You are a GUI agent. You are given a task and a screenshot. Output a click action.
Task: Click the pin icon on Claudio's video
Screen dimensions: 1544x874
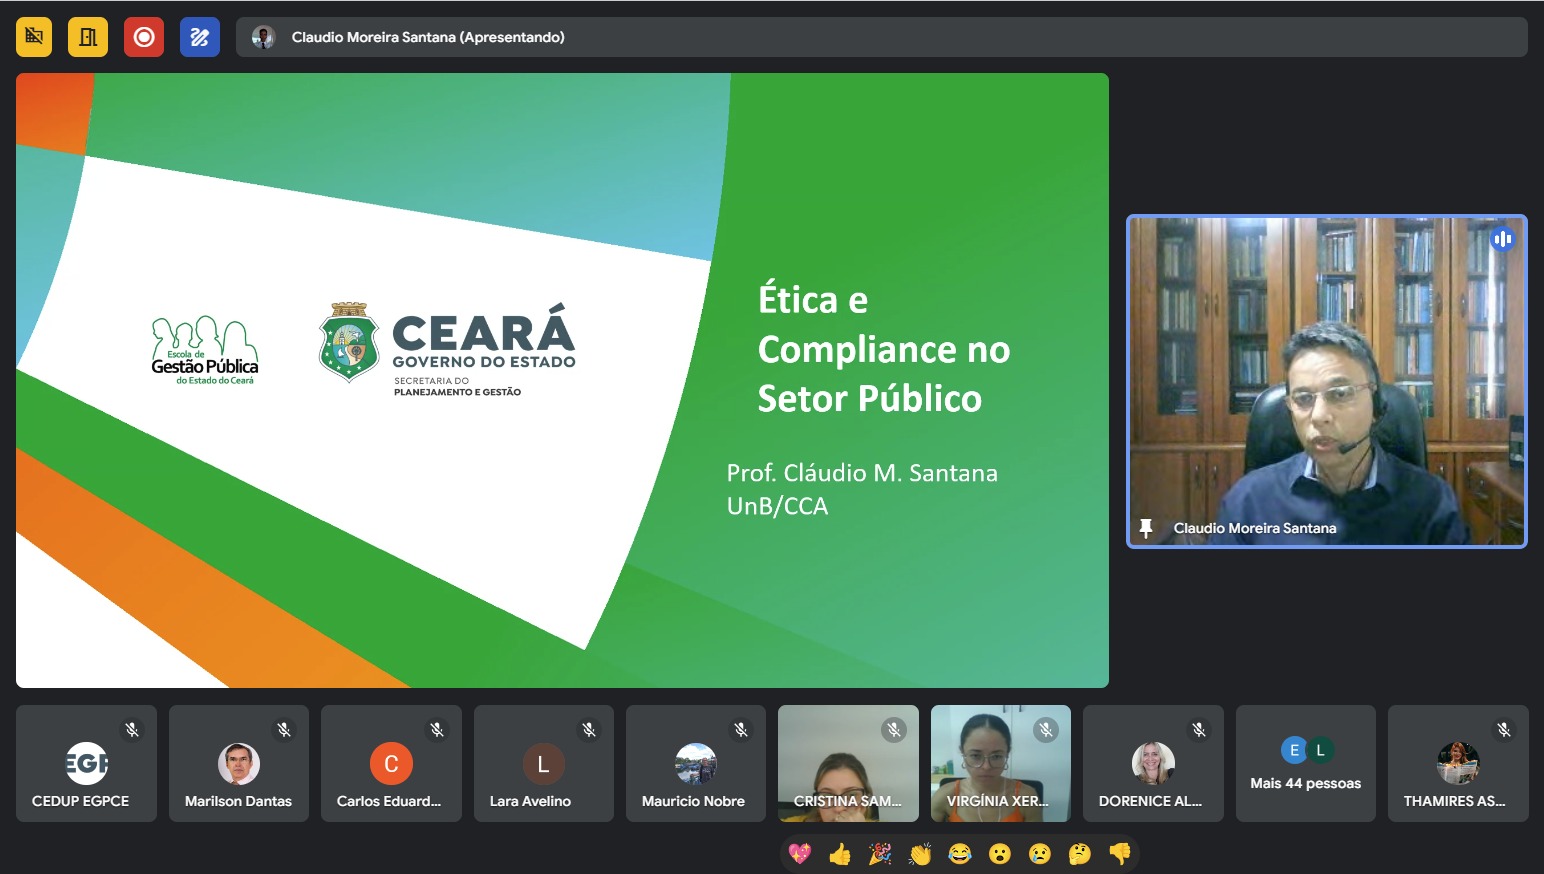click(1146, 527)
